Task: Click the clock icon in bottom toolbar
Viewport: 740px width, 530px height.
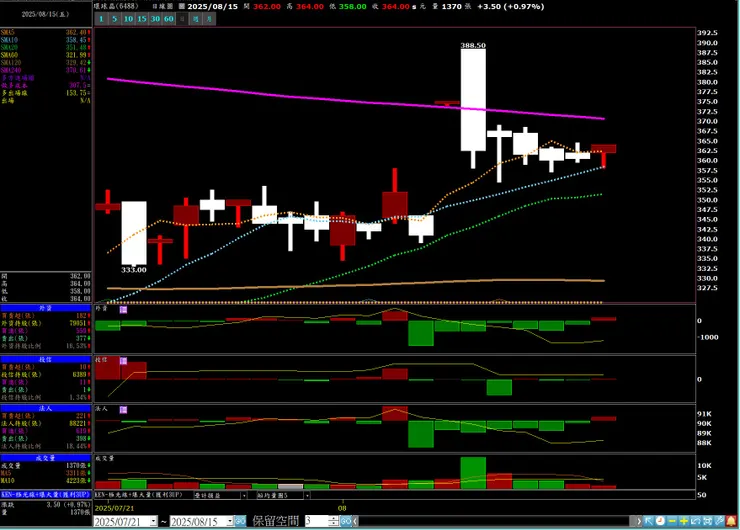Action: (x=660, y=521)
